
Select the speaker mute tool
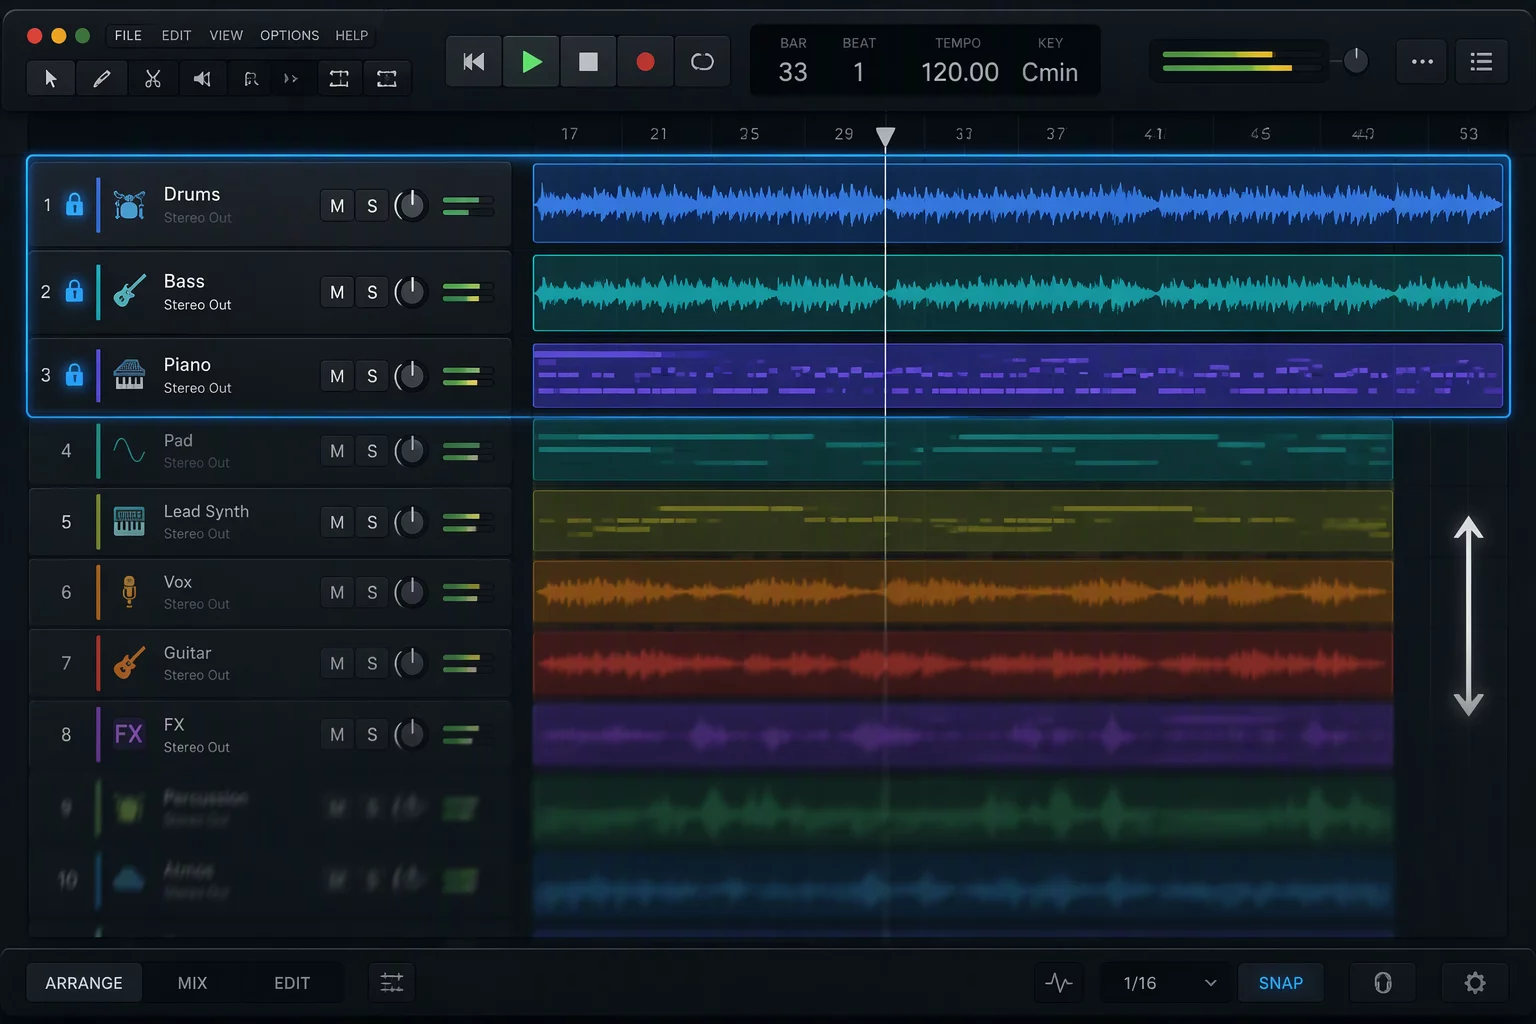point(202,79)
